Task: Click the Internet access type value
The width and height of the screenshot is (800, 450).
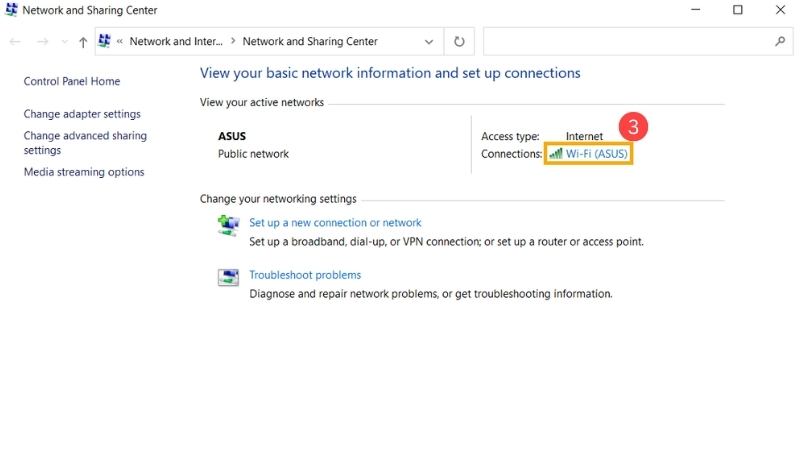Action: [584, 136]
